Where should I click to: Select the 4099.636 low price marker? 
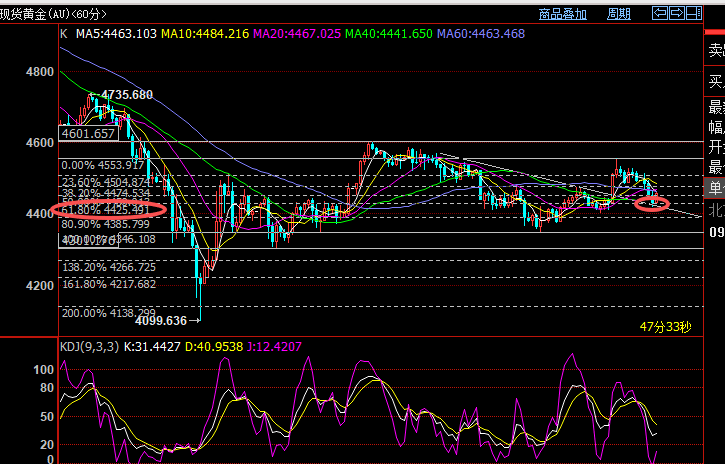pyautogui.click(x=160, y=320)
